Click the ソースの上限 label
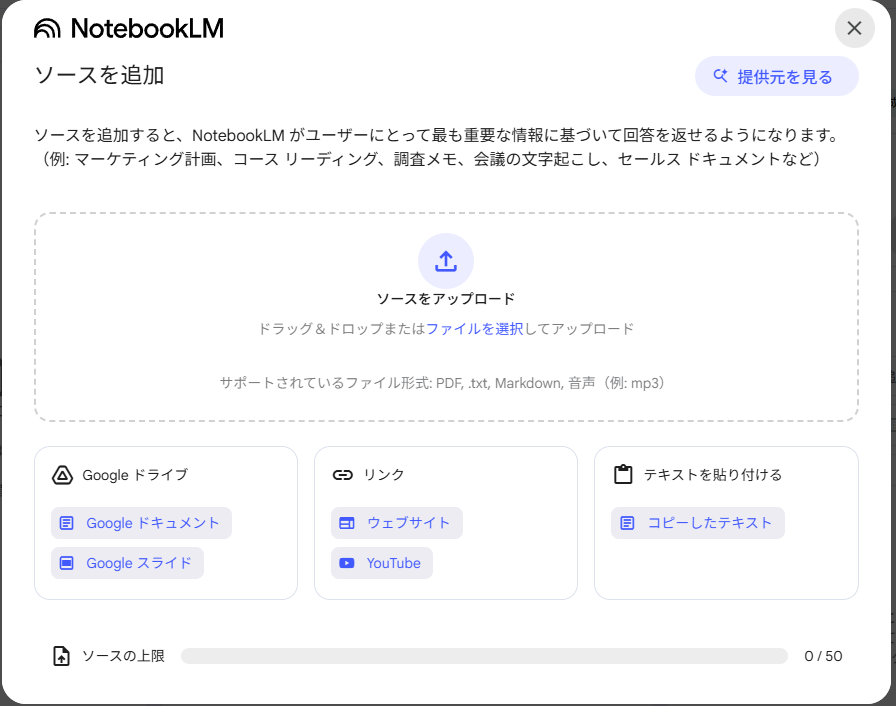The image size is (896, 706). (123, 656)
